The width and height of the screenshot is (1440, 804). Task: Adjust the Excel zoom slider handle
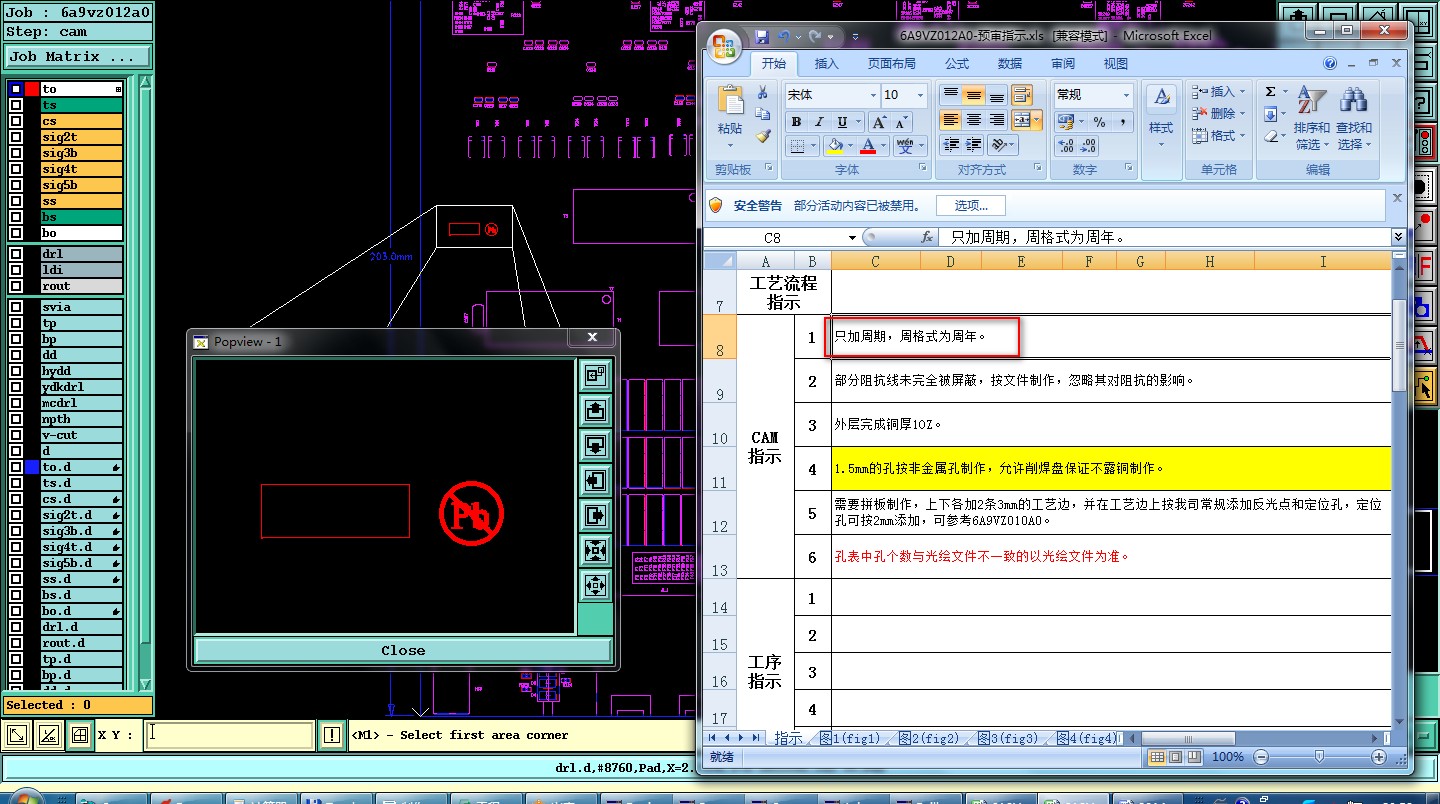tap(1319, 757)
